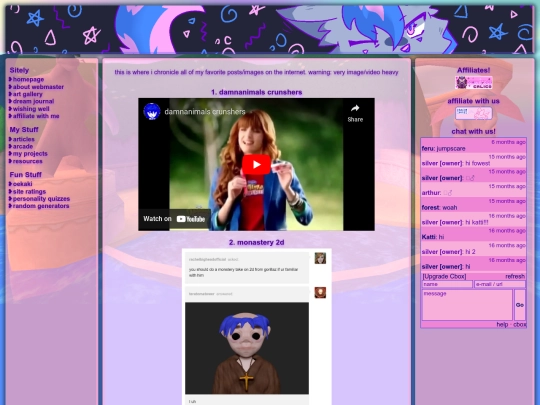540x405 pixels.
Task: Visit site ratings page
Action: pyautogui.click(x=29, y=191)
